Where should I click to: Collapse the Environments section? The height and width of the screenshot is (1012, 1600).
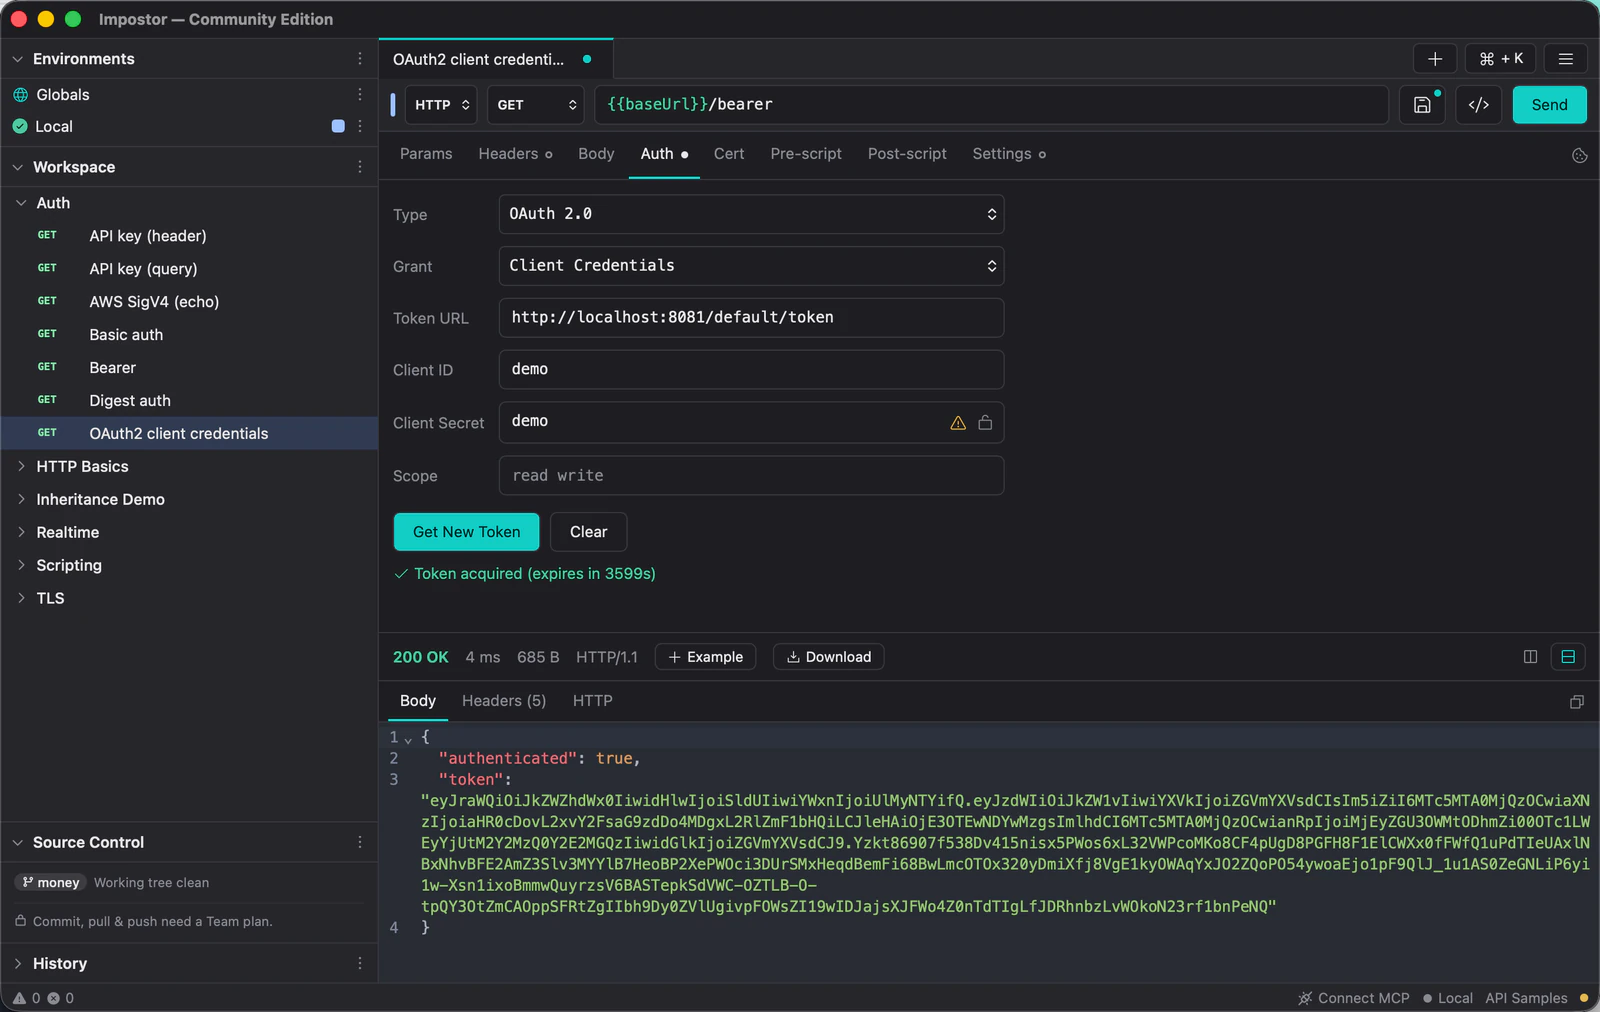[18, 59]
